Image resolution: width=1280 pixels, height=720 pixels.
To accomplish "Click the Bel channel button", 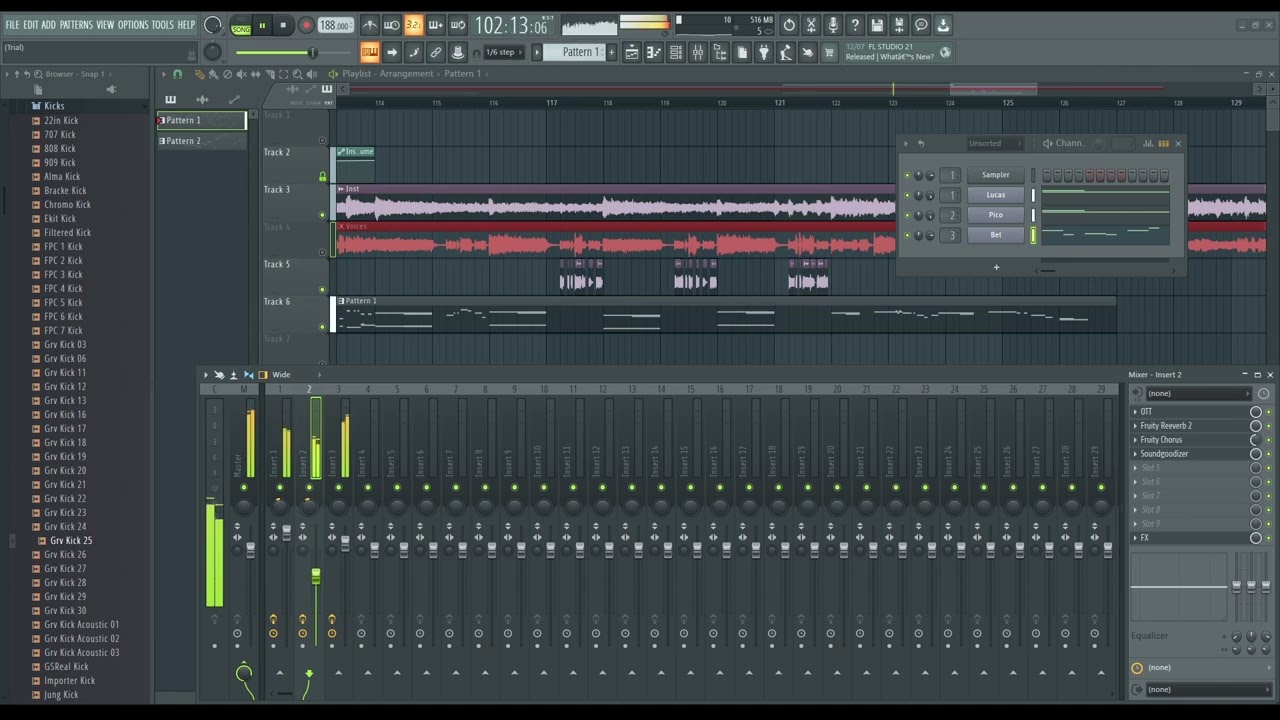I will point(995,235).
